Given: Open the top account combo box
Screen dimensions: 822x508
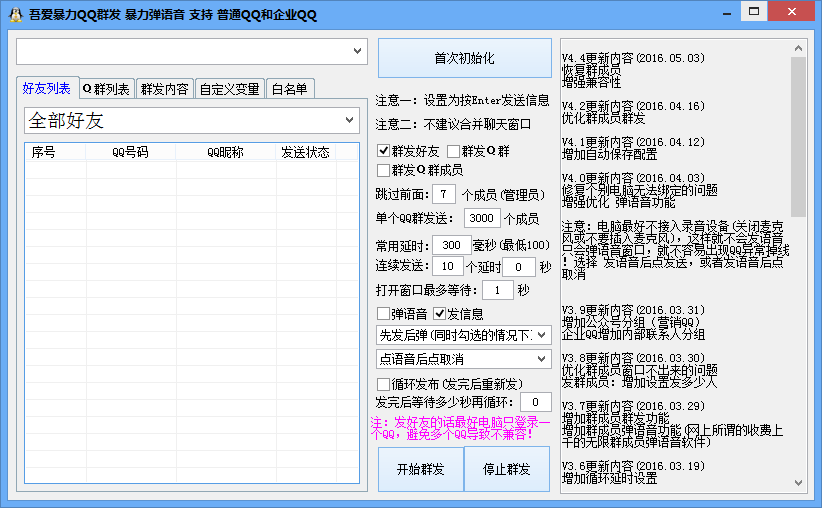Looking at the screenshot, I should click(x=358, y=50).
